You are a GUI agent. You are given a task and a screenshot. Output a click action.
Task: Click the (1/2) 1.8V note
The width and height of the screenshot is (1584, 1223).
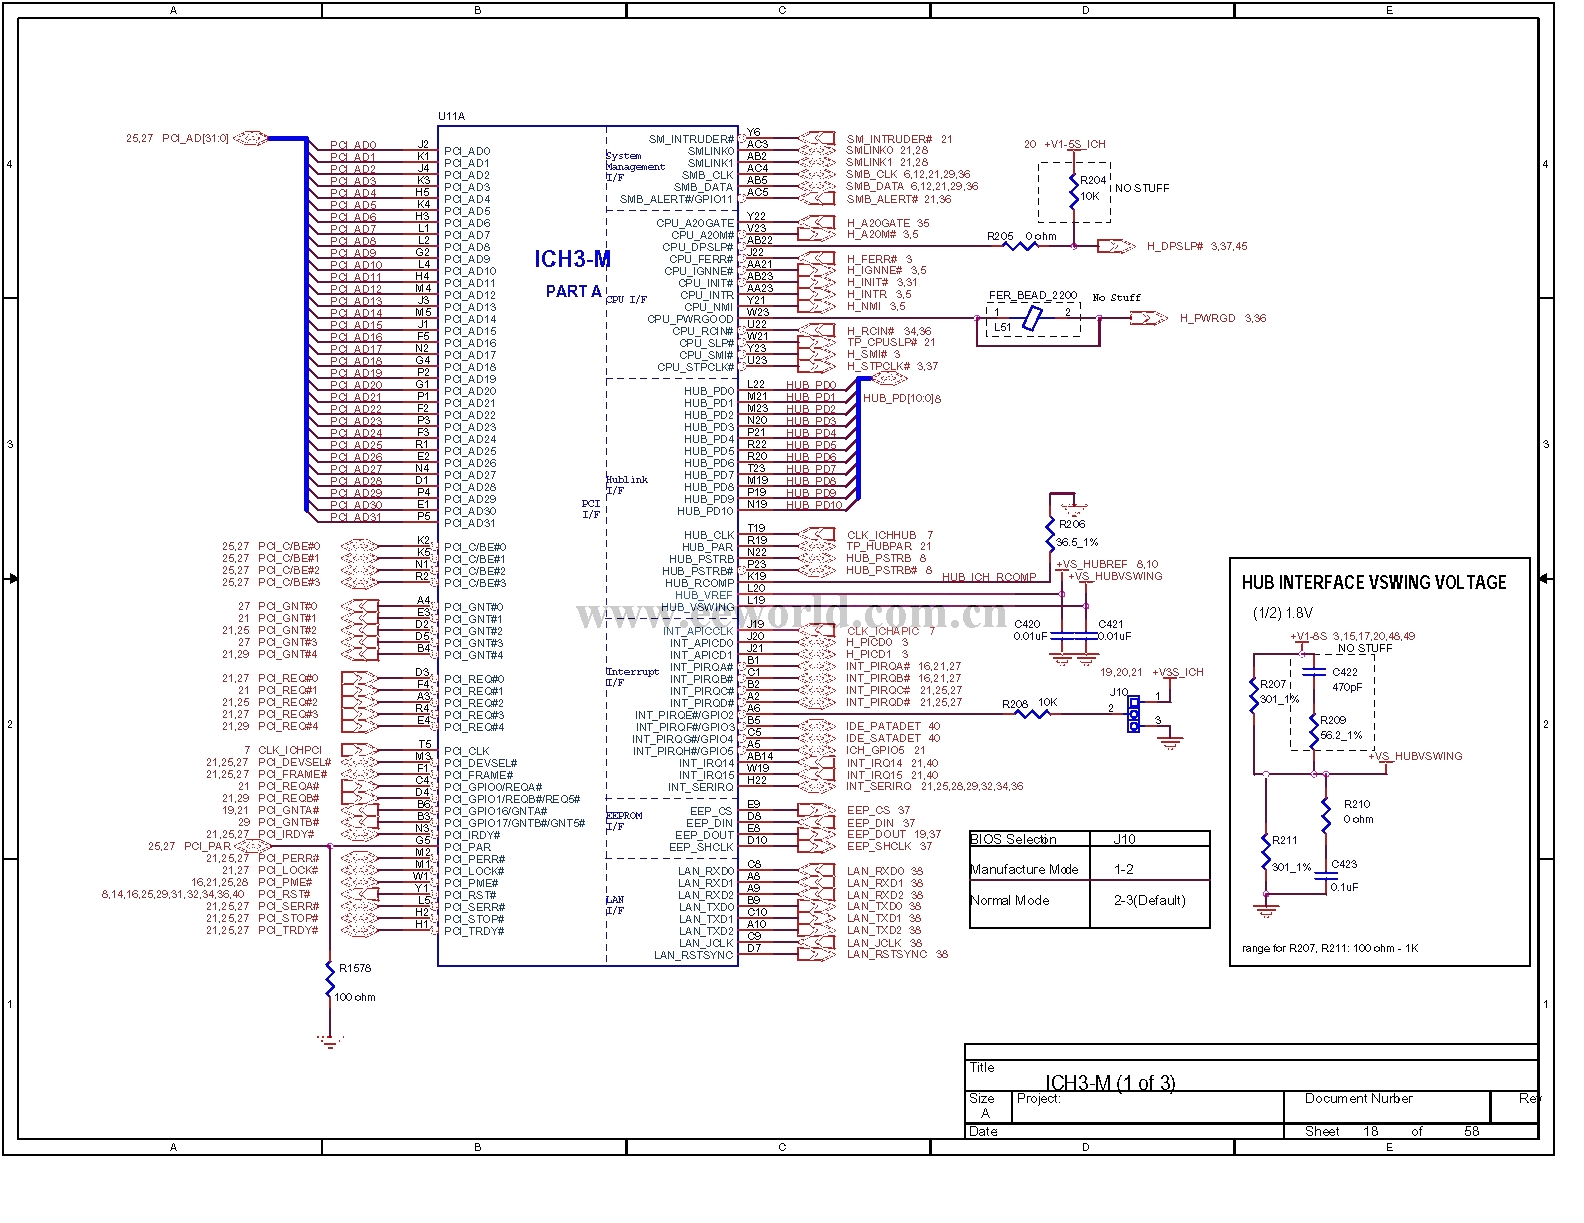(1283, 613)
